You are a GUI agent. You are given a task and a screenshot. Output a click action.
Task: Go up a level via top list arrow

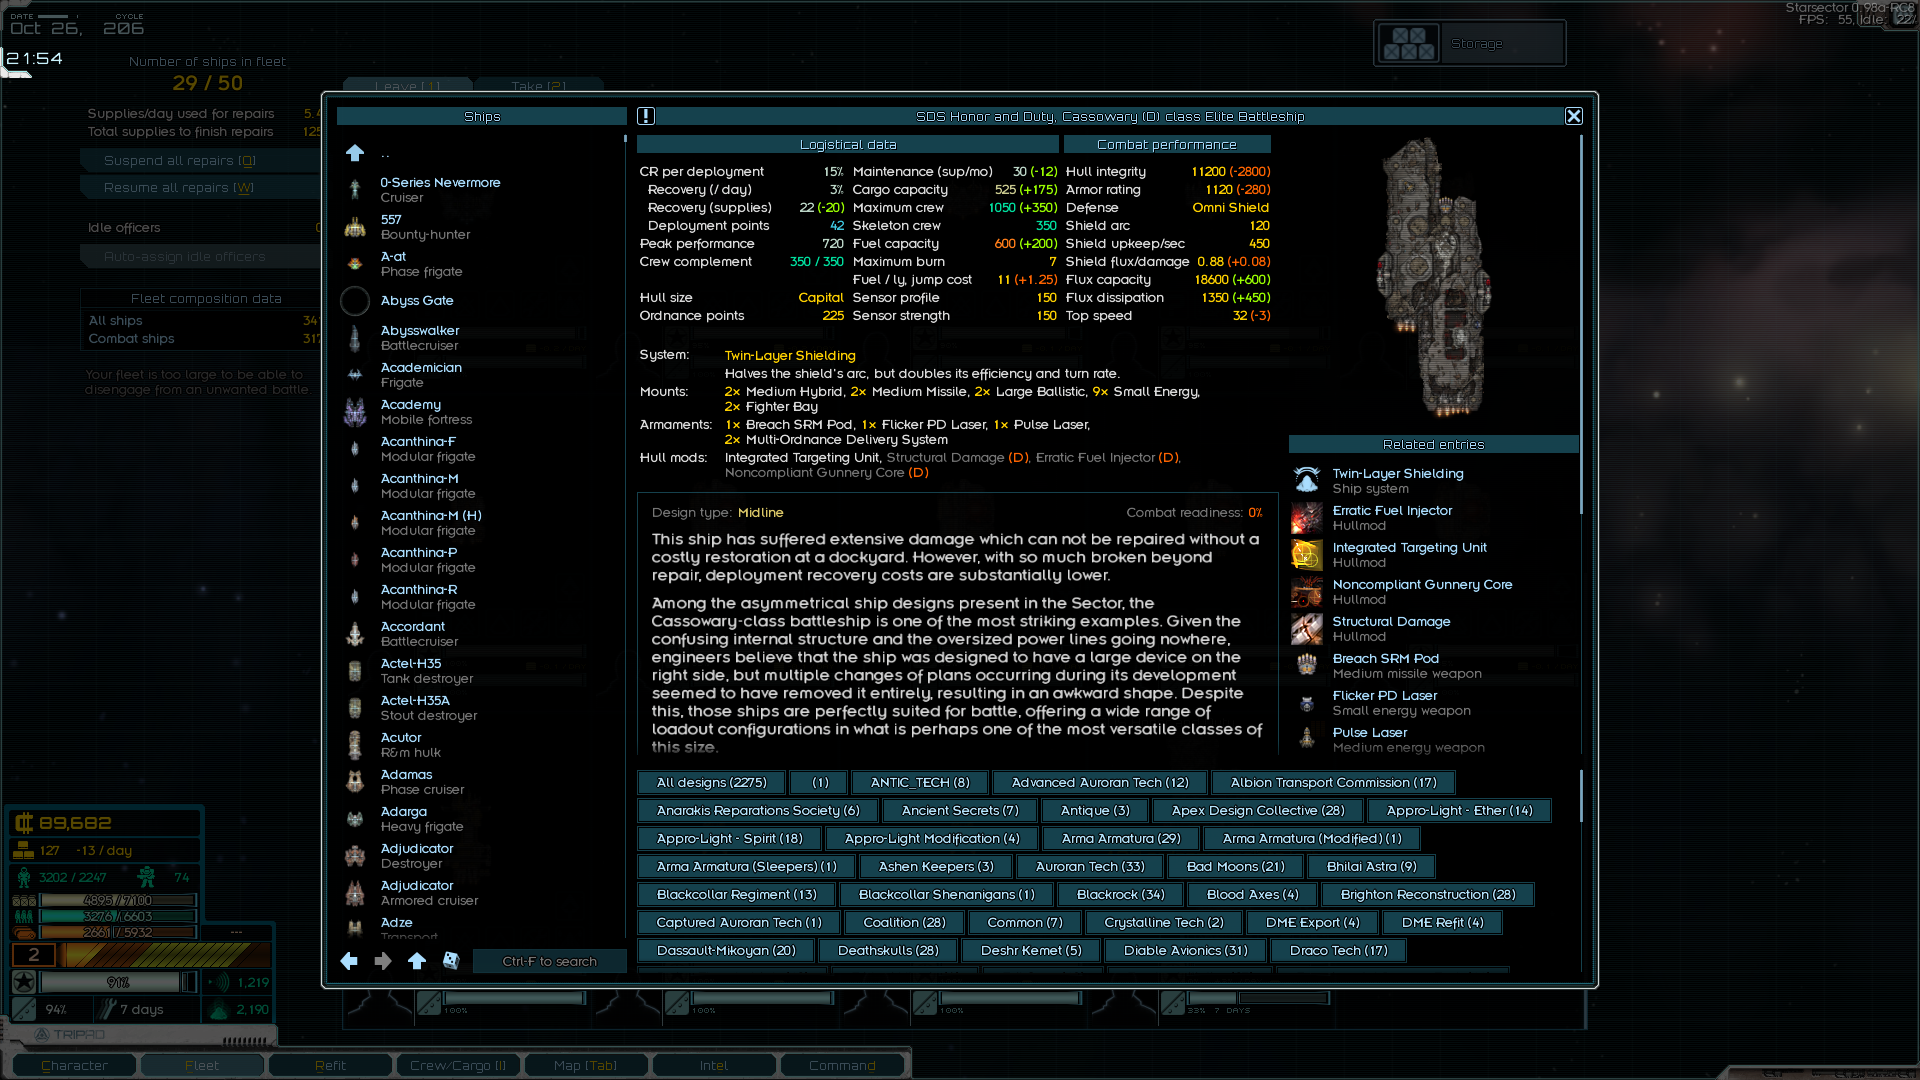click(355, 153)
